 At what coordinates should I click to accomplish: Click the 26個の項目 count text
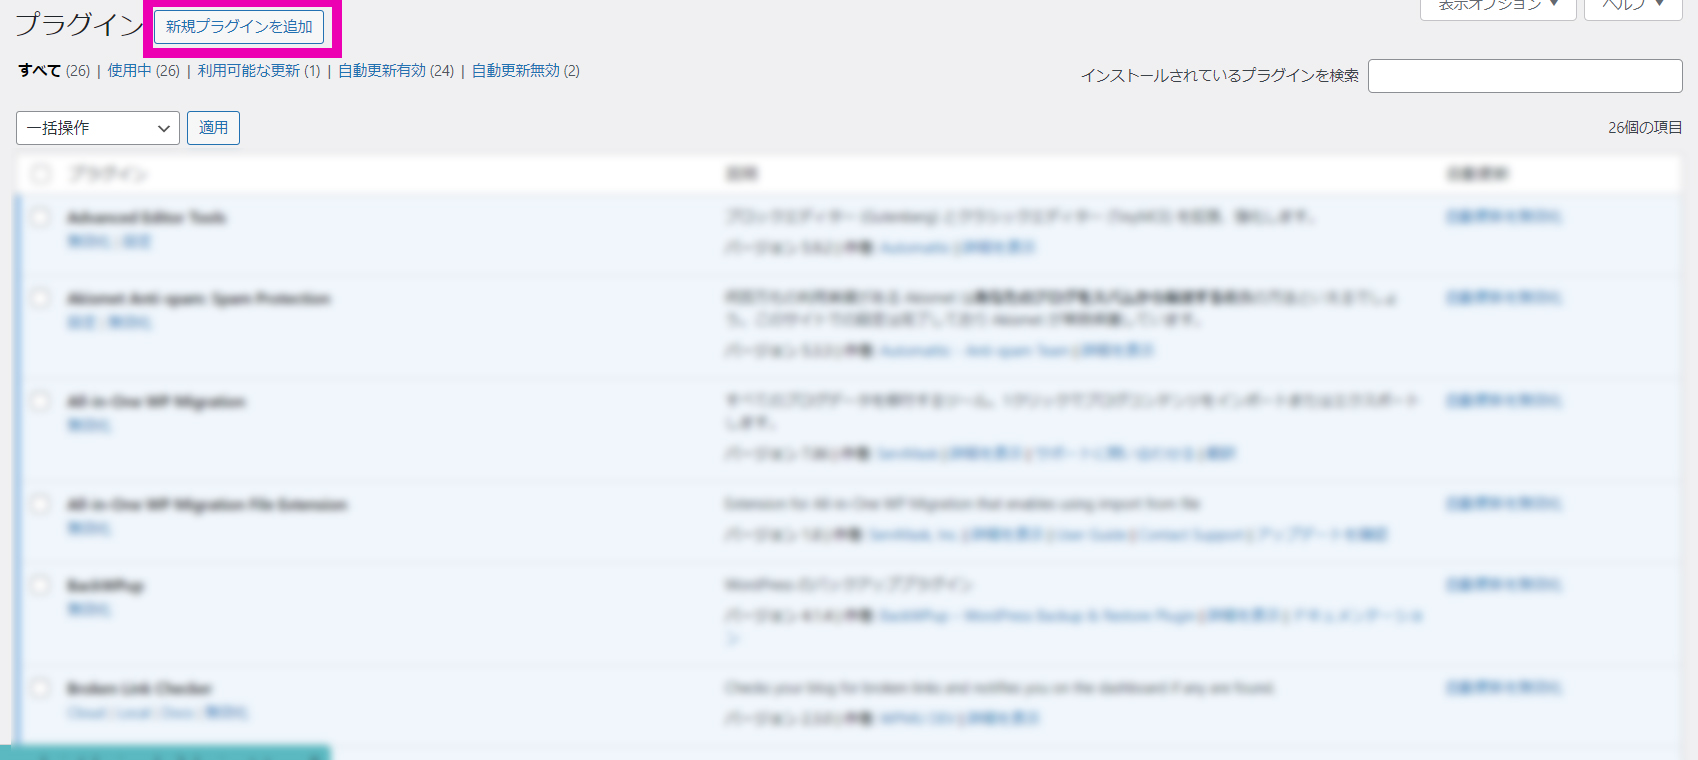pyautogui.click(x=1645, y=128)
